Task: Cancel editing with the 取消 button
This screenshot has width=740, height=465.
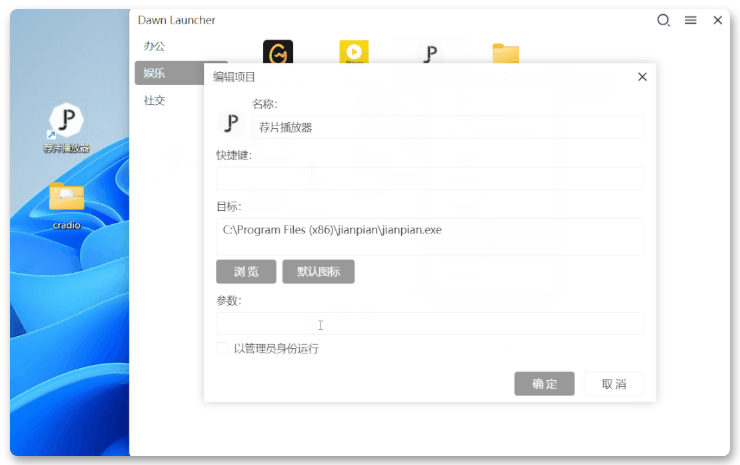Action: [613, 384]
